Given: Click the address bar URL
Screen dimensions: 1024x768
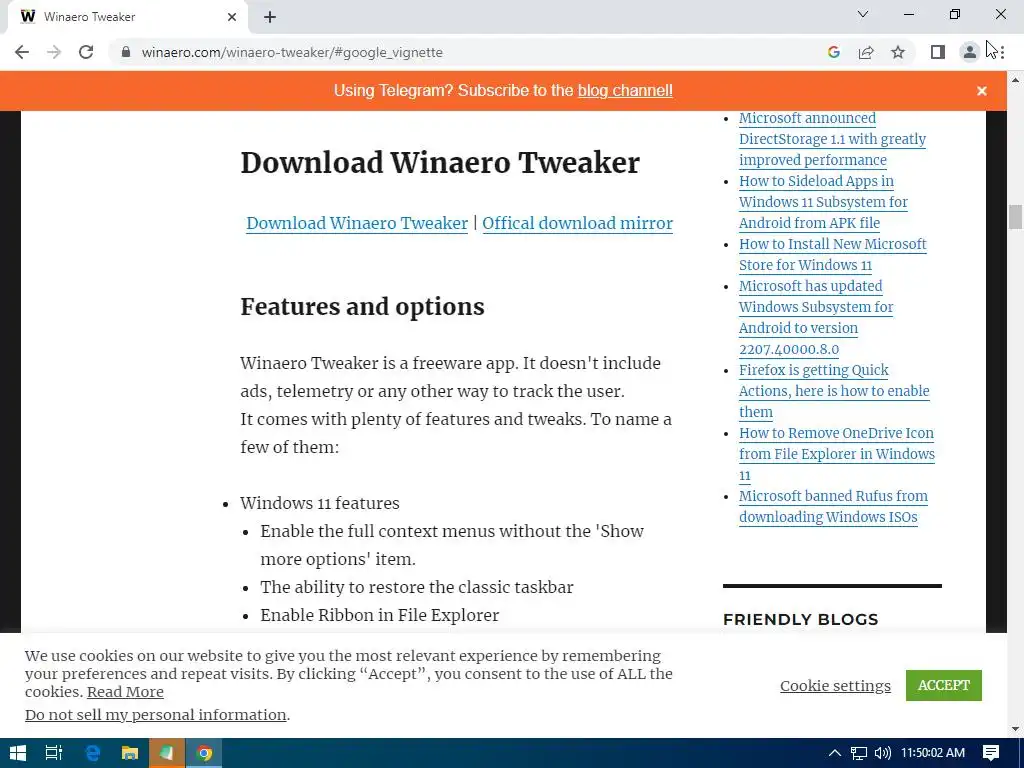Looking at the screenshot, I should 292,52.
